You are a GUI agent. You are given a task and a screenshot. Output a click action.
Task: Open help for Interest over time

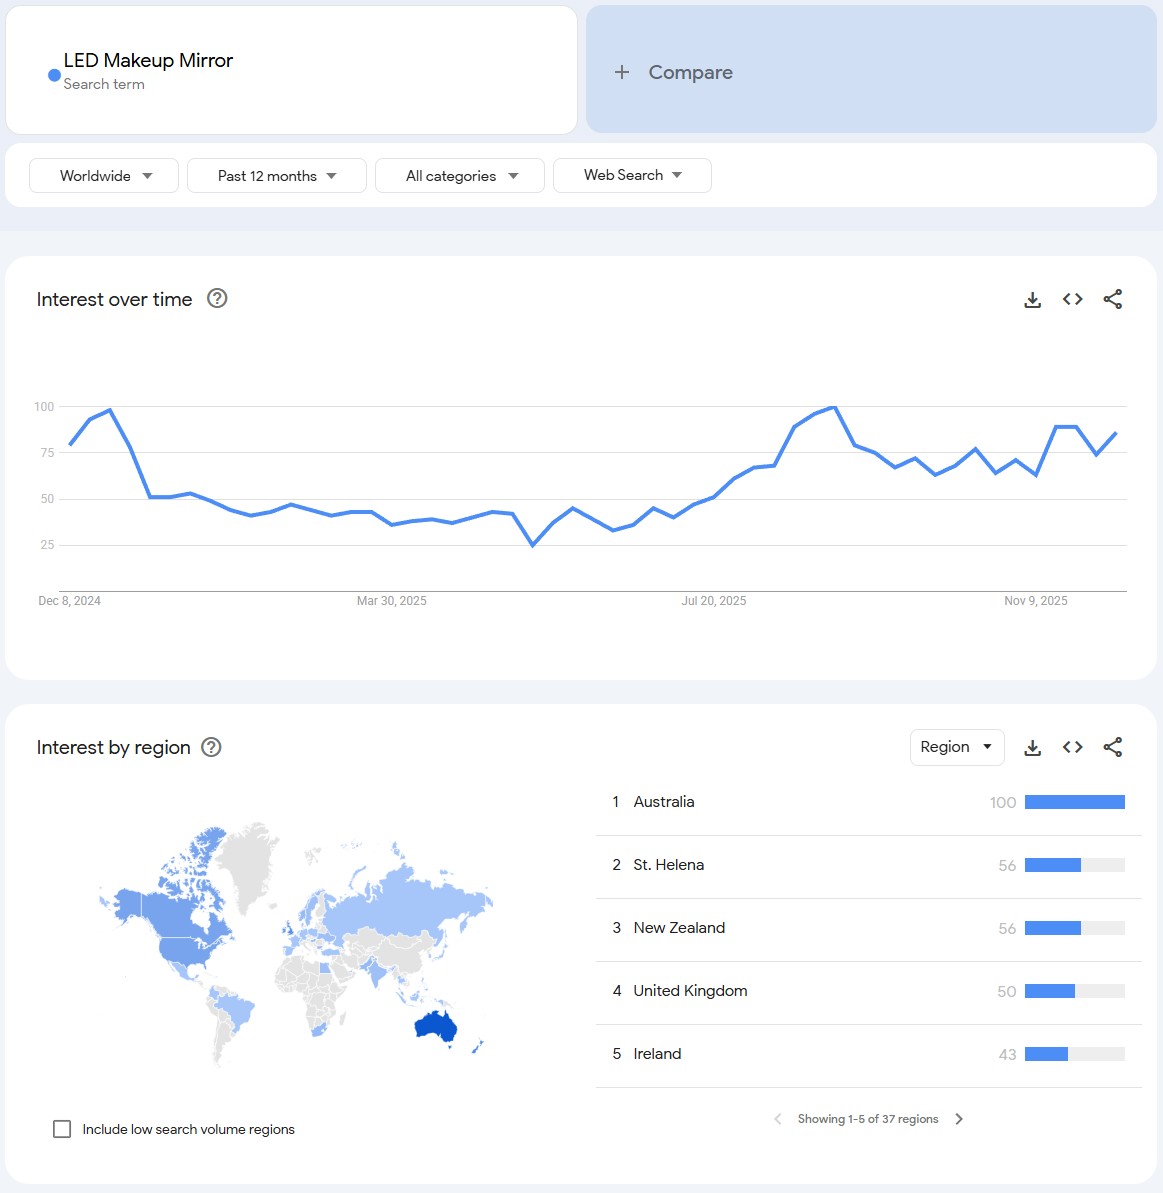217,298
